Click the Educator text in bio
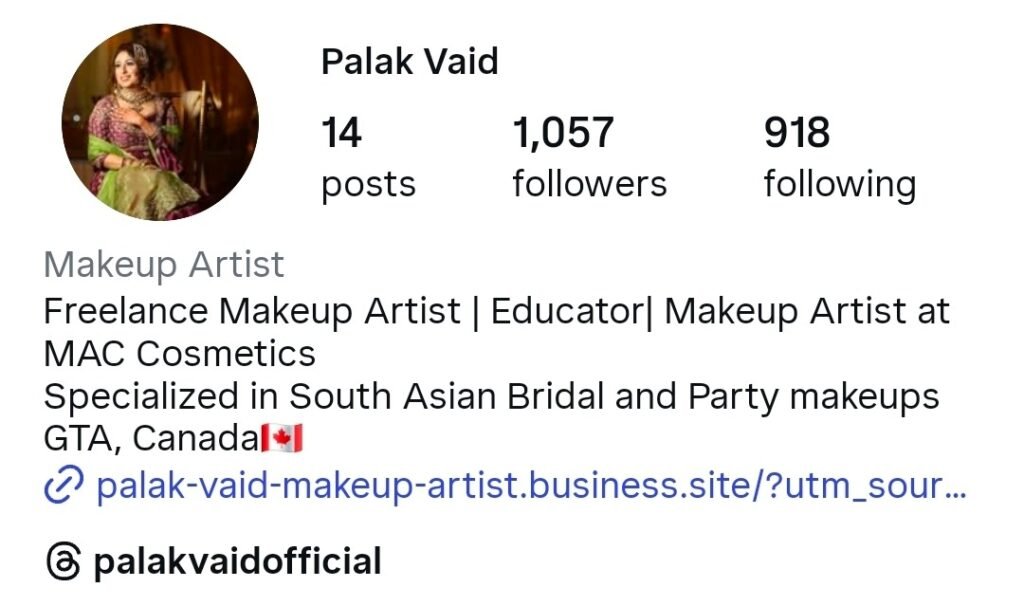Viewport: 1024px width, 606px height. coord(567,311)
